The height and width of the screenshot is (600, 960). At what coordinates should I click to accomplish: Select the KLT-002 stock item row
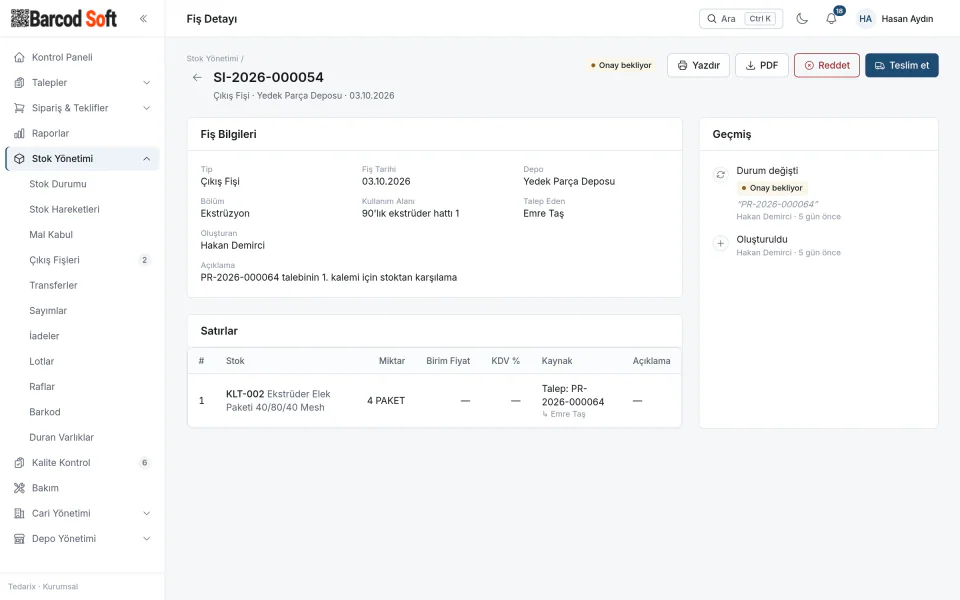coord(435,401)
